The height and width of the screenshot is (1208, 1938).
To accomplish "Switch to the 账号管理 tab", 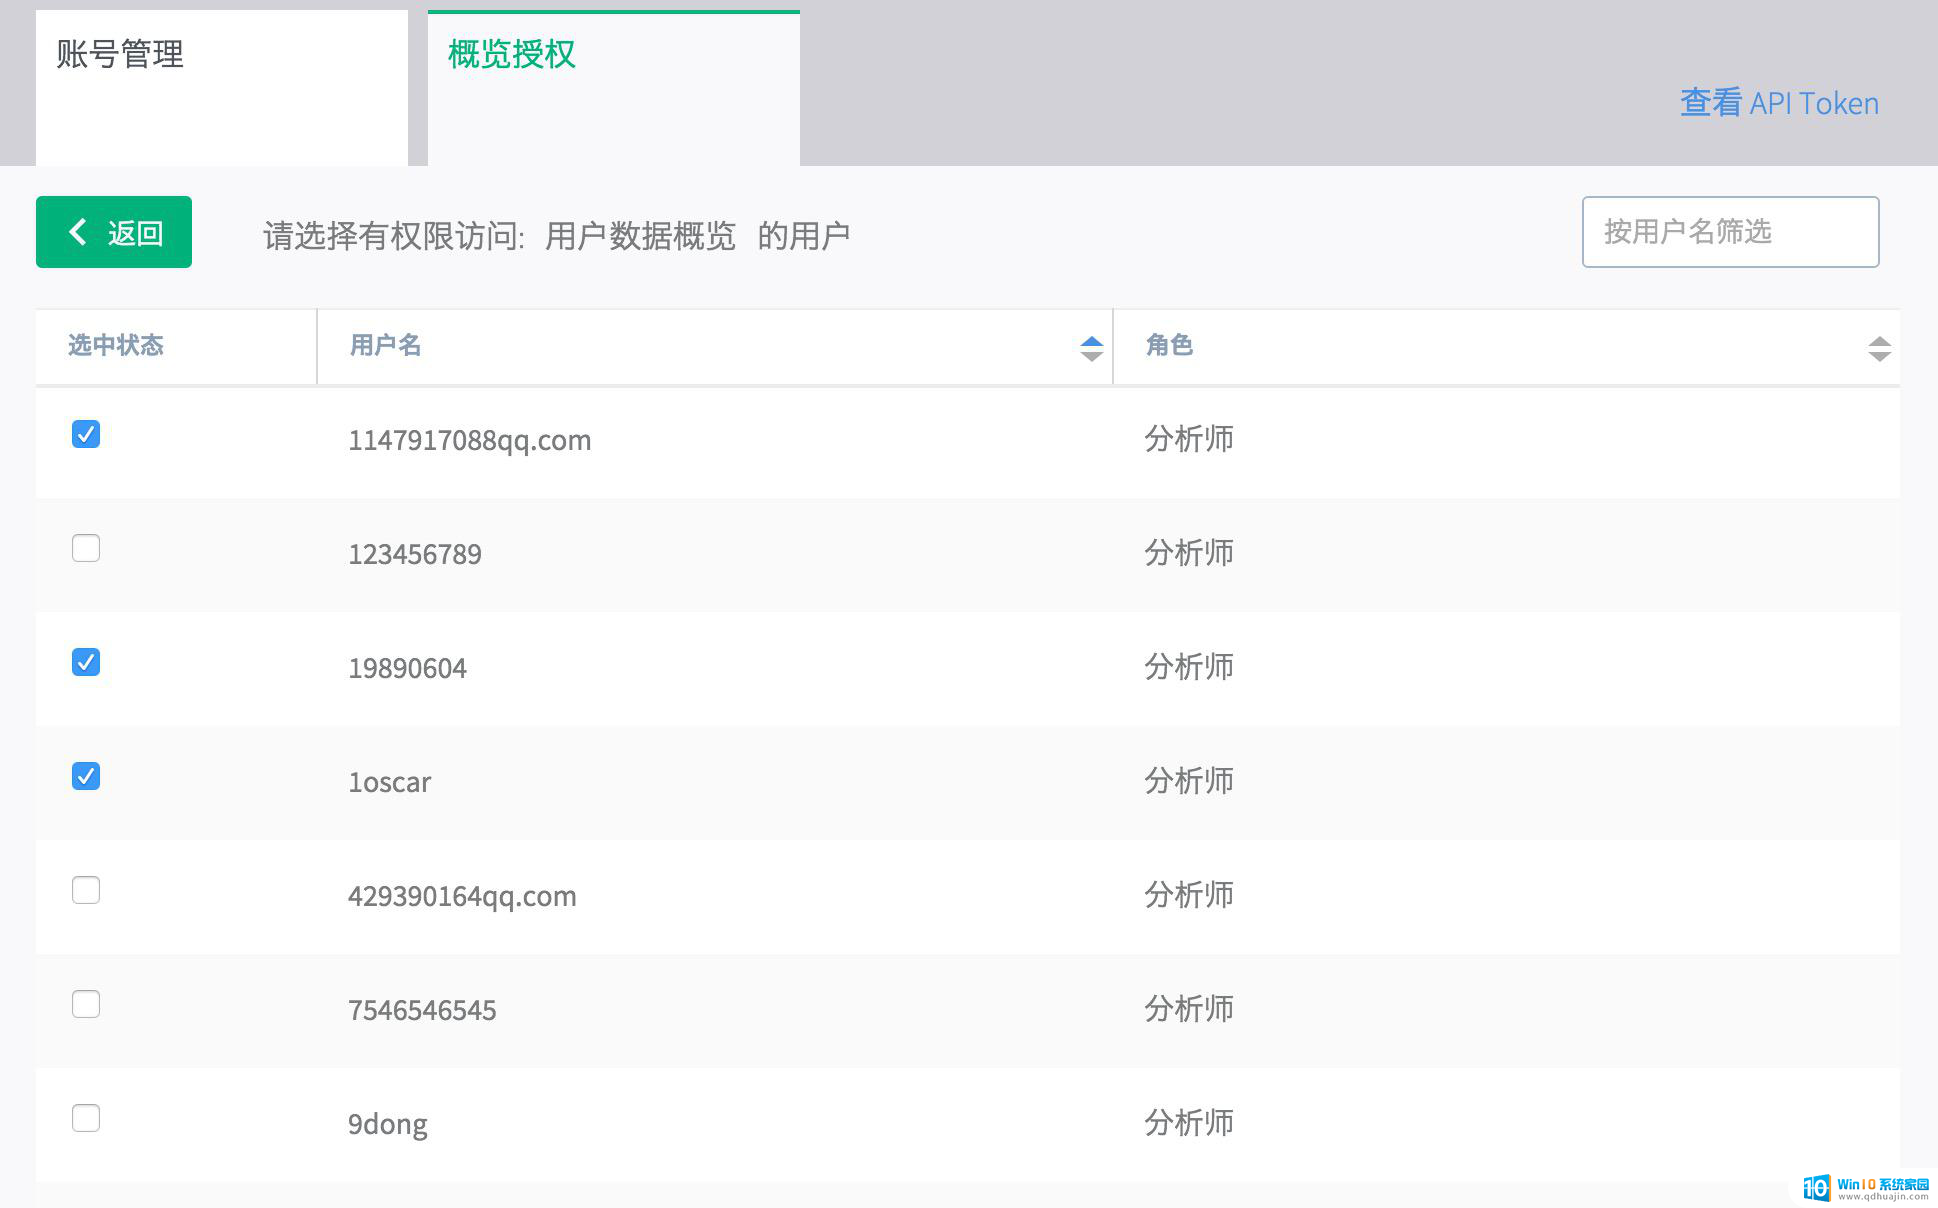I will (x=221, y=88).
